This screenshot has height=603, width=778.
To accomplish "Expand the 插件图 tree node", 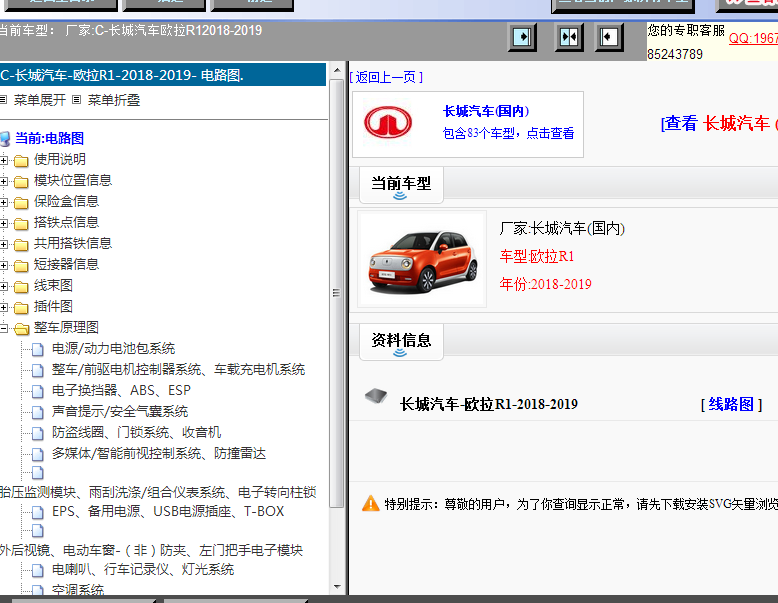I will (3, 308).
